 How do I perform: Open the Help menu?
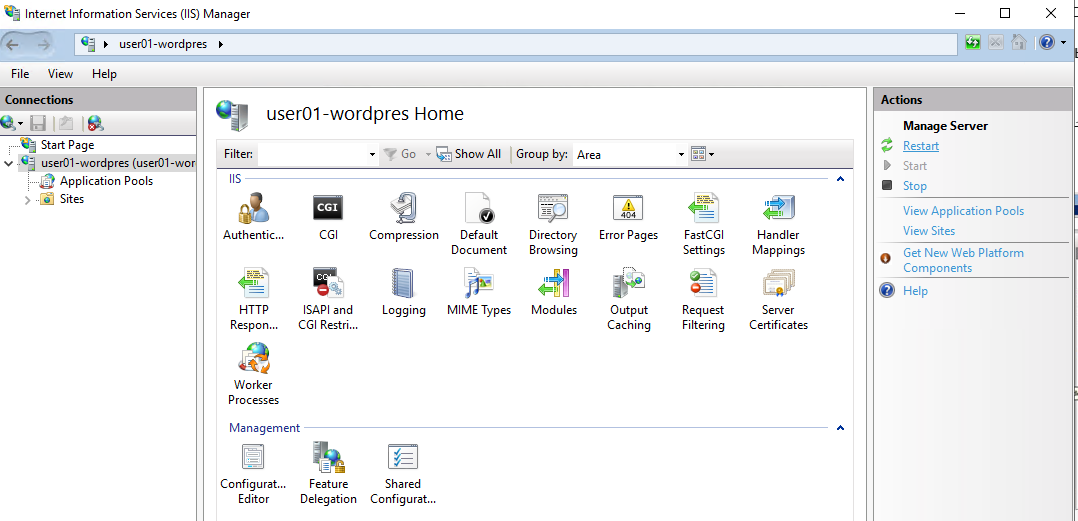[104, 74]
